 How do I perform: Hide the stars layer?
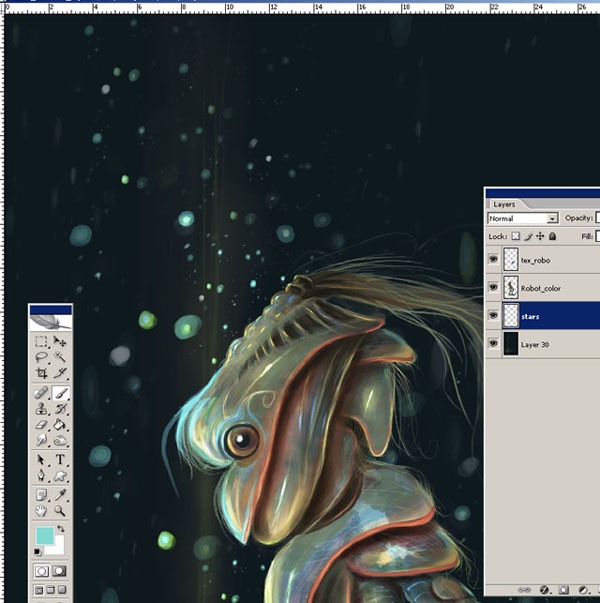click(493, 315)
